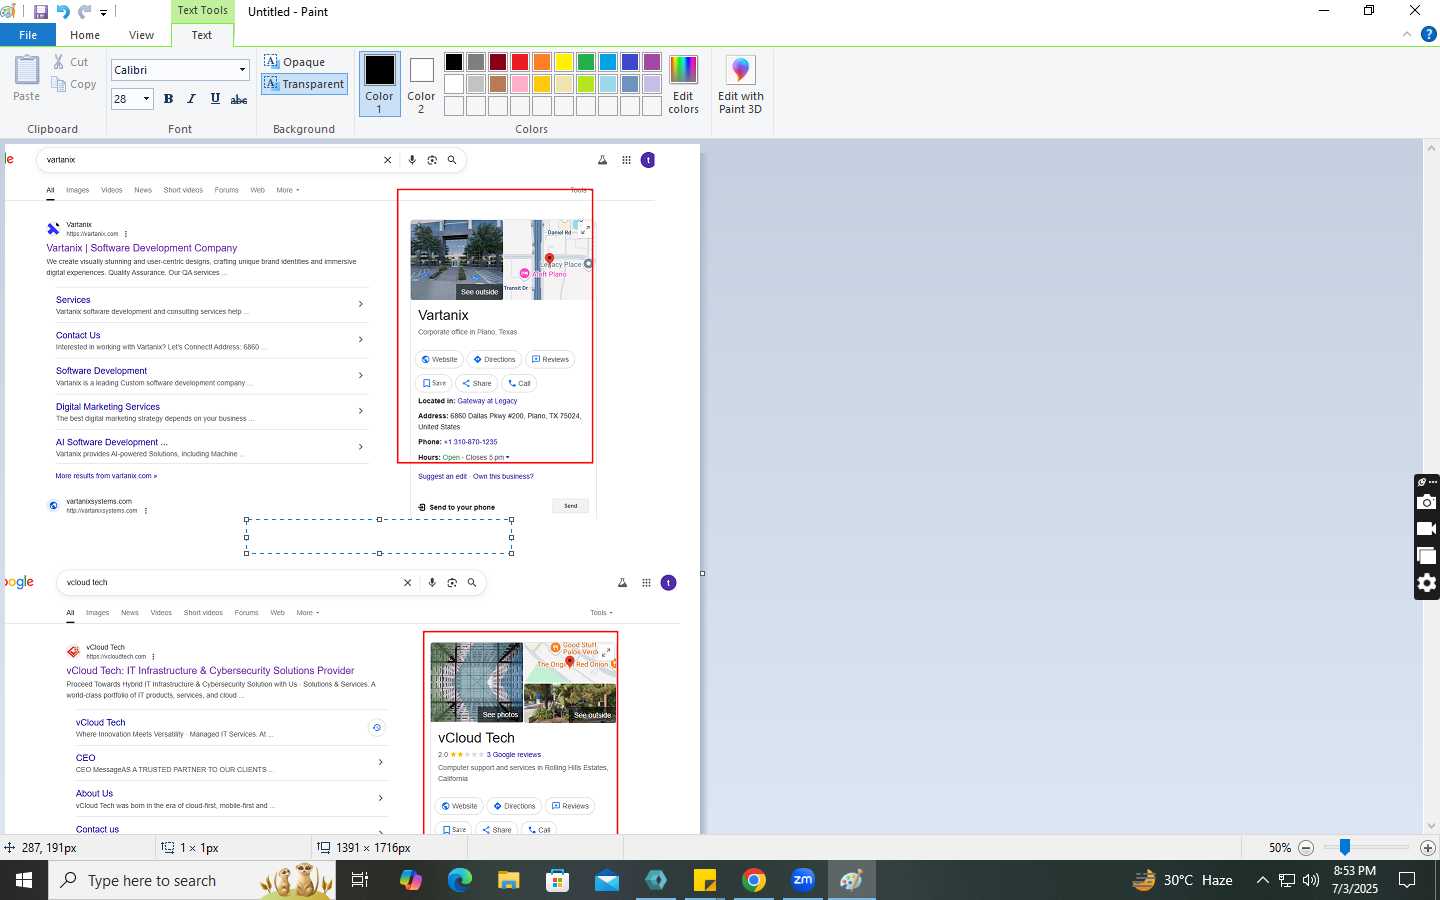This screenshot has width=1440, height=900.
Task: Pick the red color swatch
Action: click(520, 62)
